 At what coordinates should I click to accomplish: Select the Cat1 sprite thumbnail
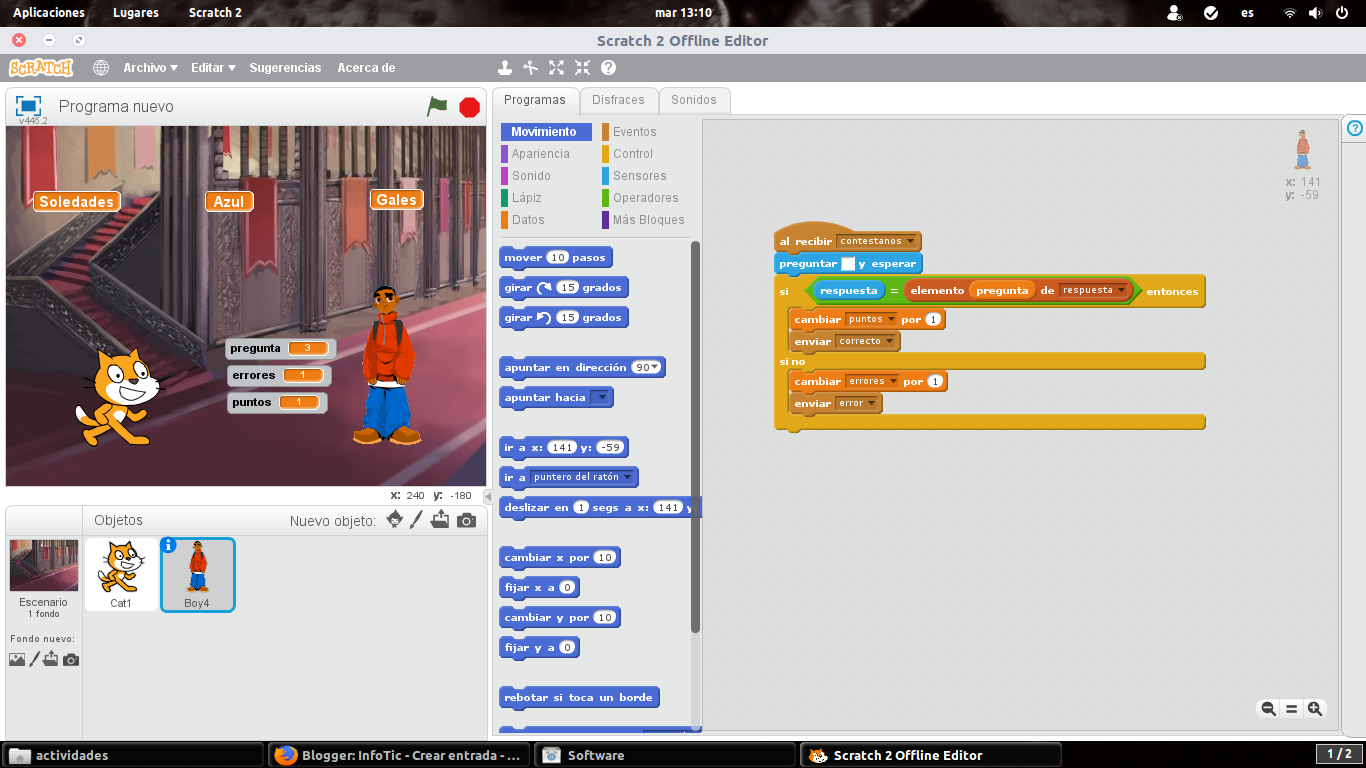pos(121,574)
